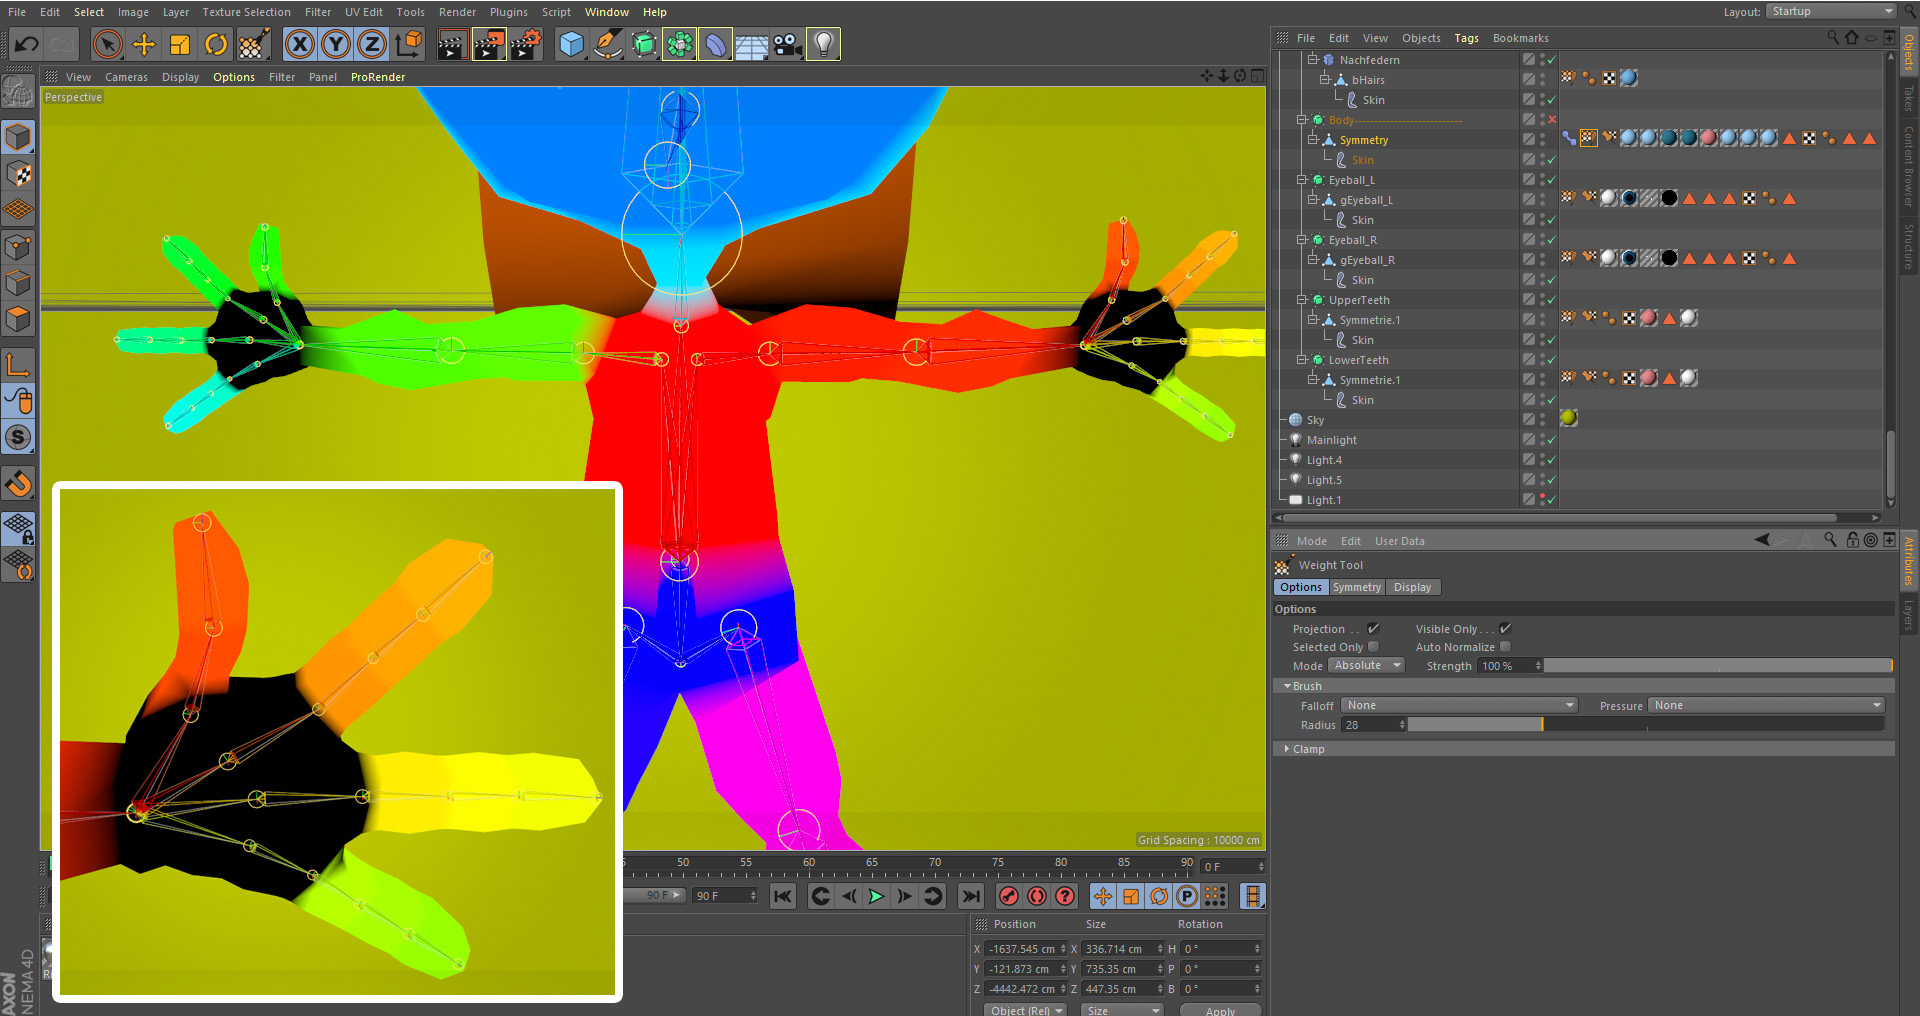
Task: Add a camera object
Action: 787,44
